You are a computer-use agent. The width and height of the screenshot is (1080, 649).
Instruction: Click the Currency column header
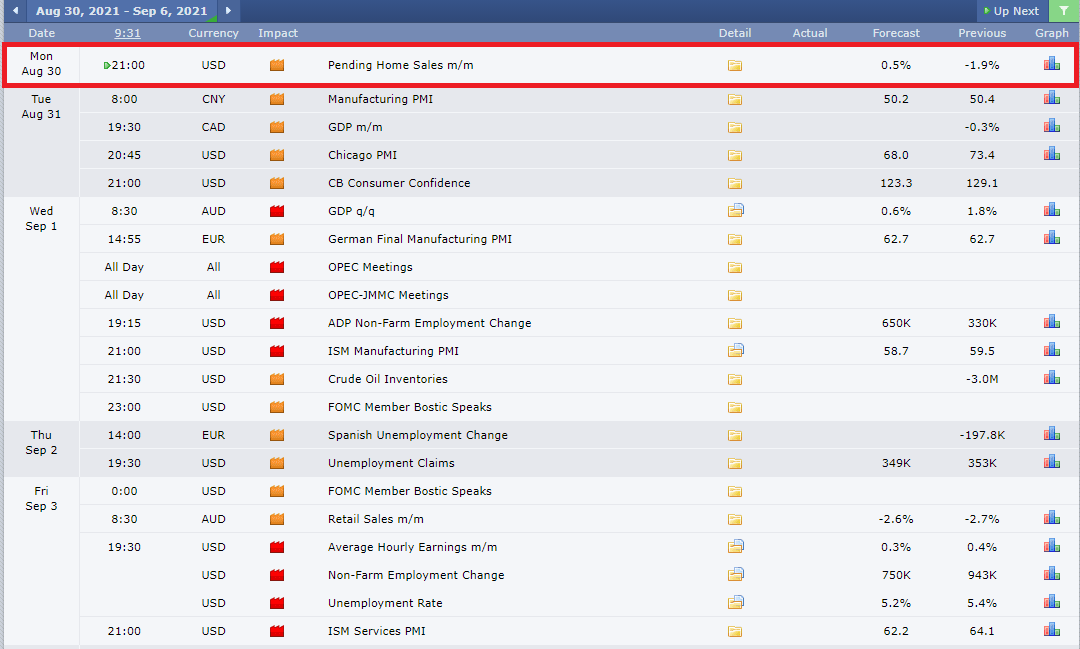pyautogui.click(x=214, y=33)
